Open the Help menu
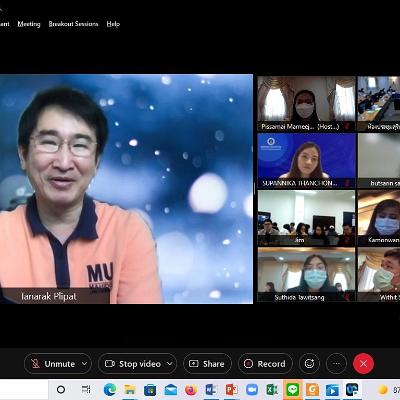 [113, 24]
